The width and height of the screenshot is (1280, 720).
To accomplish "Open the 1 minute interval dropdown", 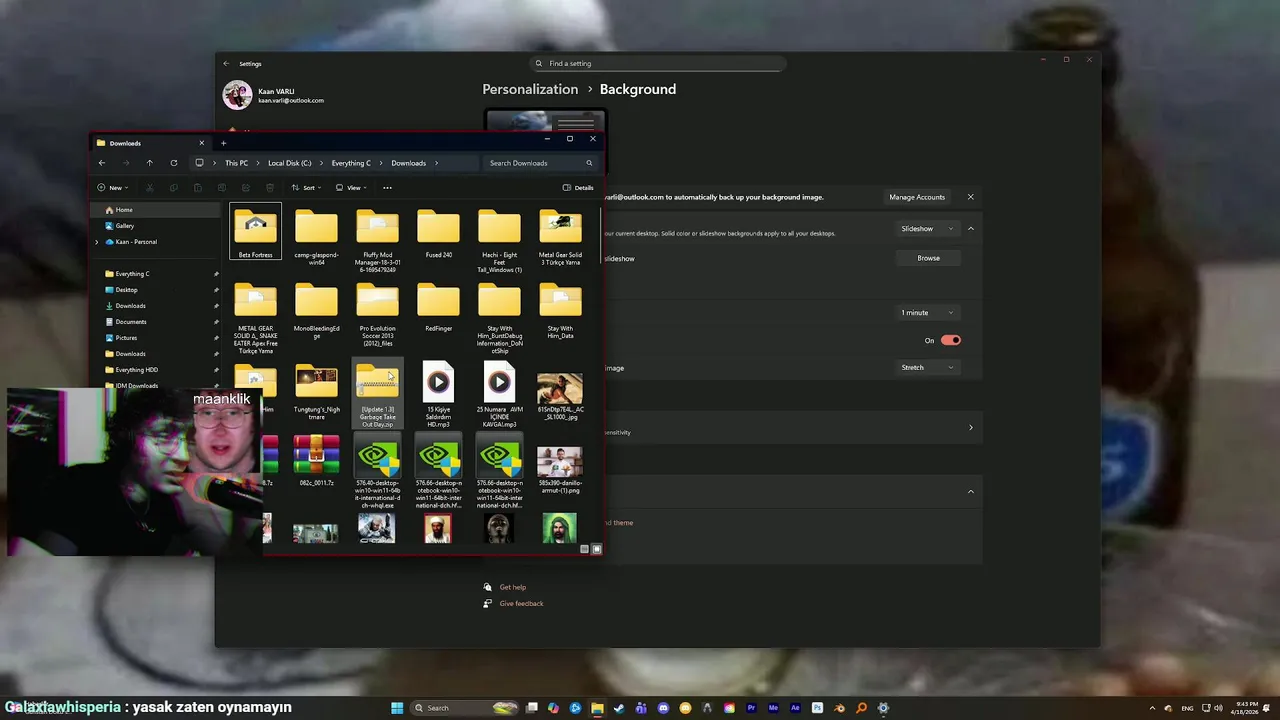I will [927, 313].
